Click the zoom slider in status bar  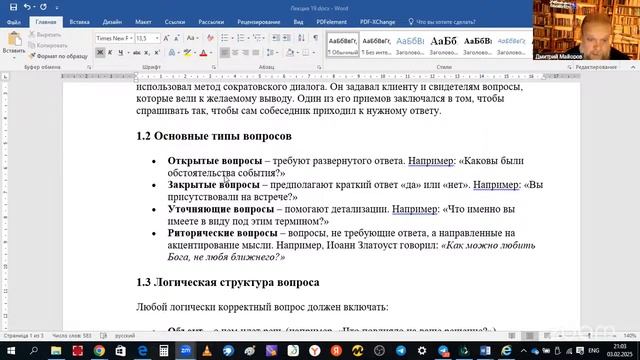pos(588,336)
